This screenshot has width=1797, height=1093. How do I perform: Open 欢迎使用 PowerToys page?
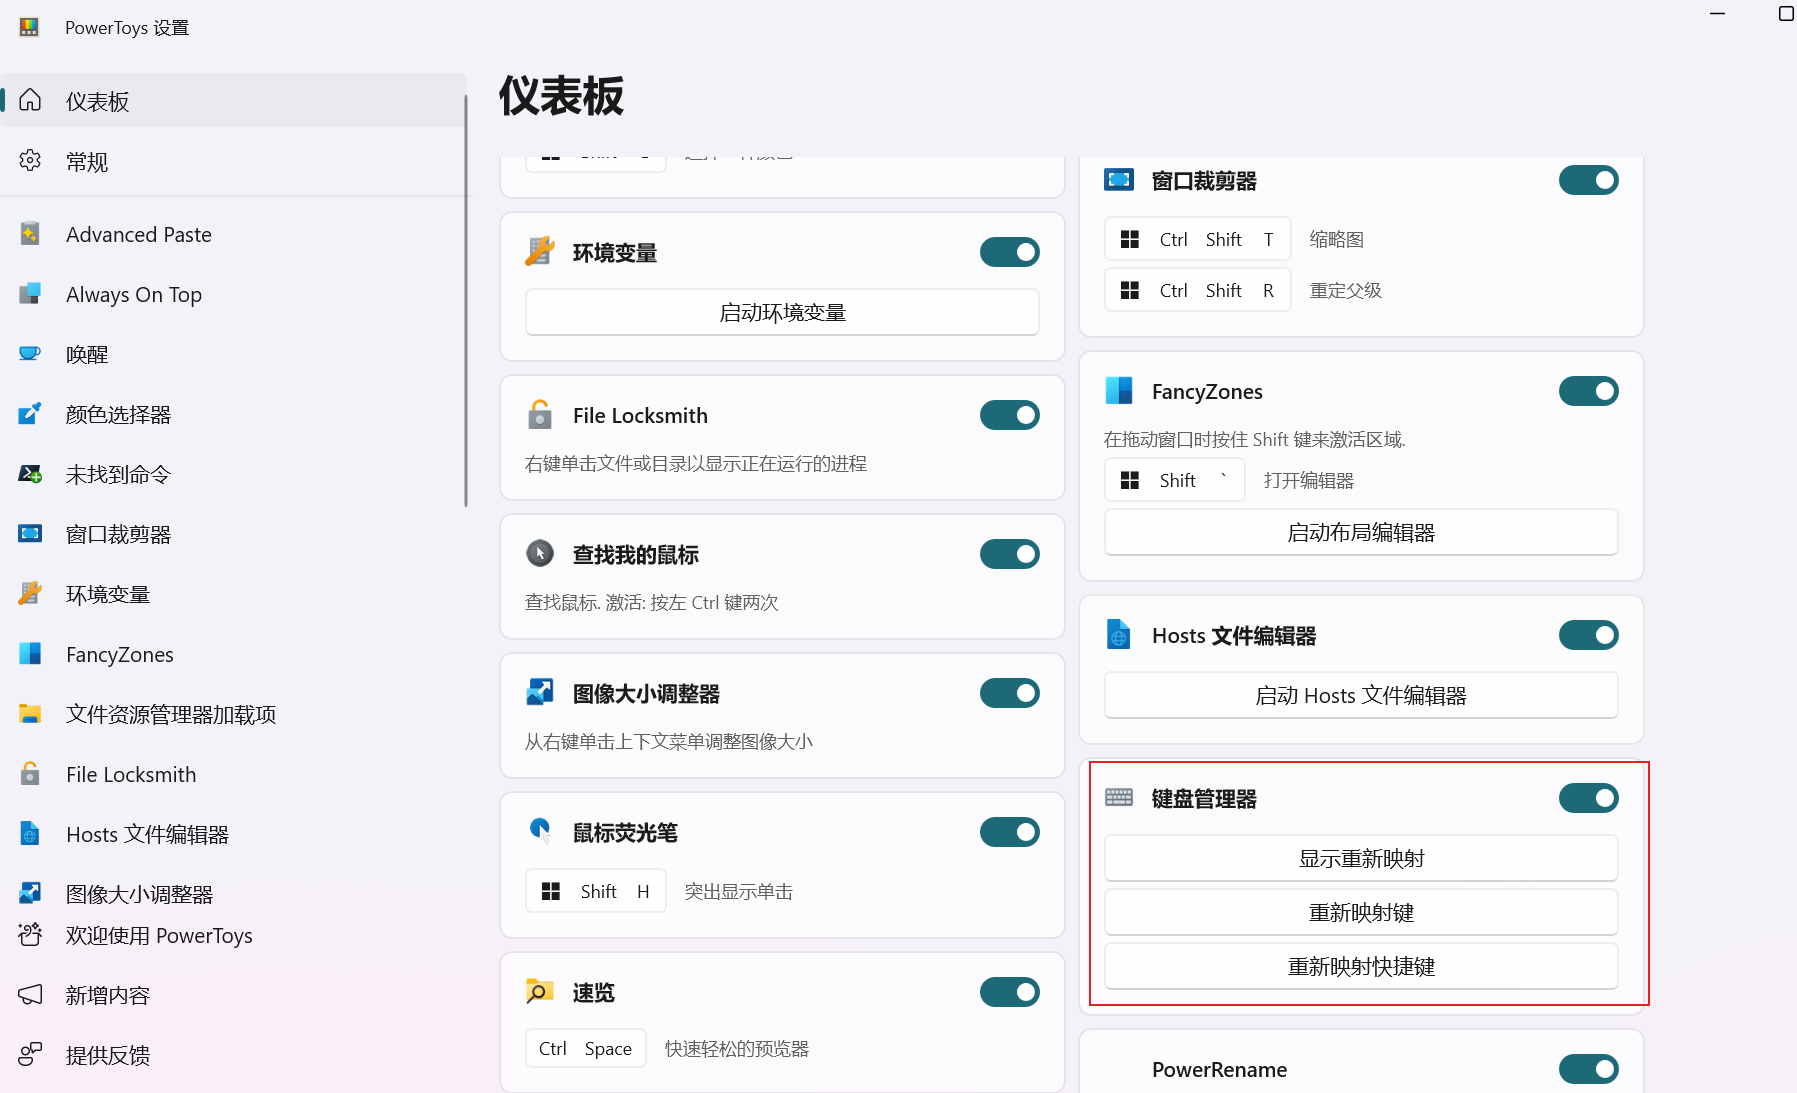158,935
